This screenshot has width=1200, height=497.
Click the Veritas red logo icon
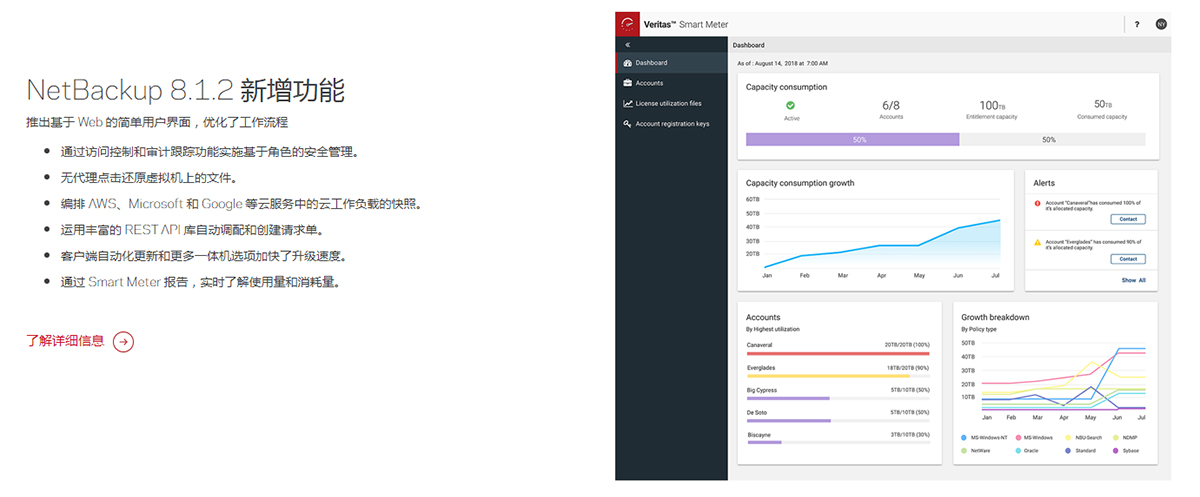coord(627,24)
